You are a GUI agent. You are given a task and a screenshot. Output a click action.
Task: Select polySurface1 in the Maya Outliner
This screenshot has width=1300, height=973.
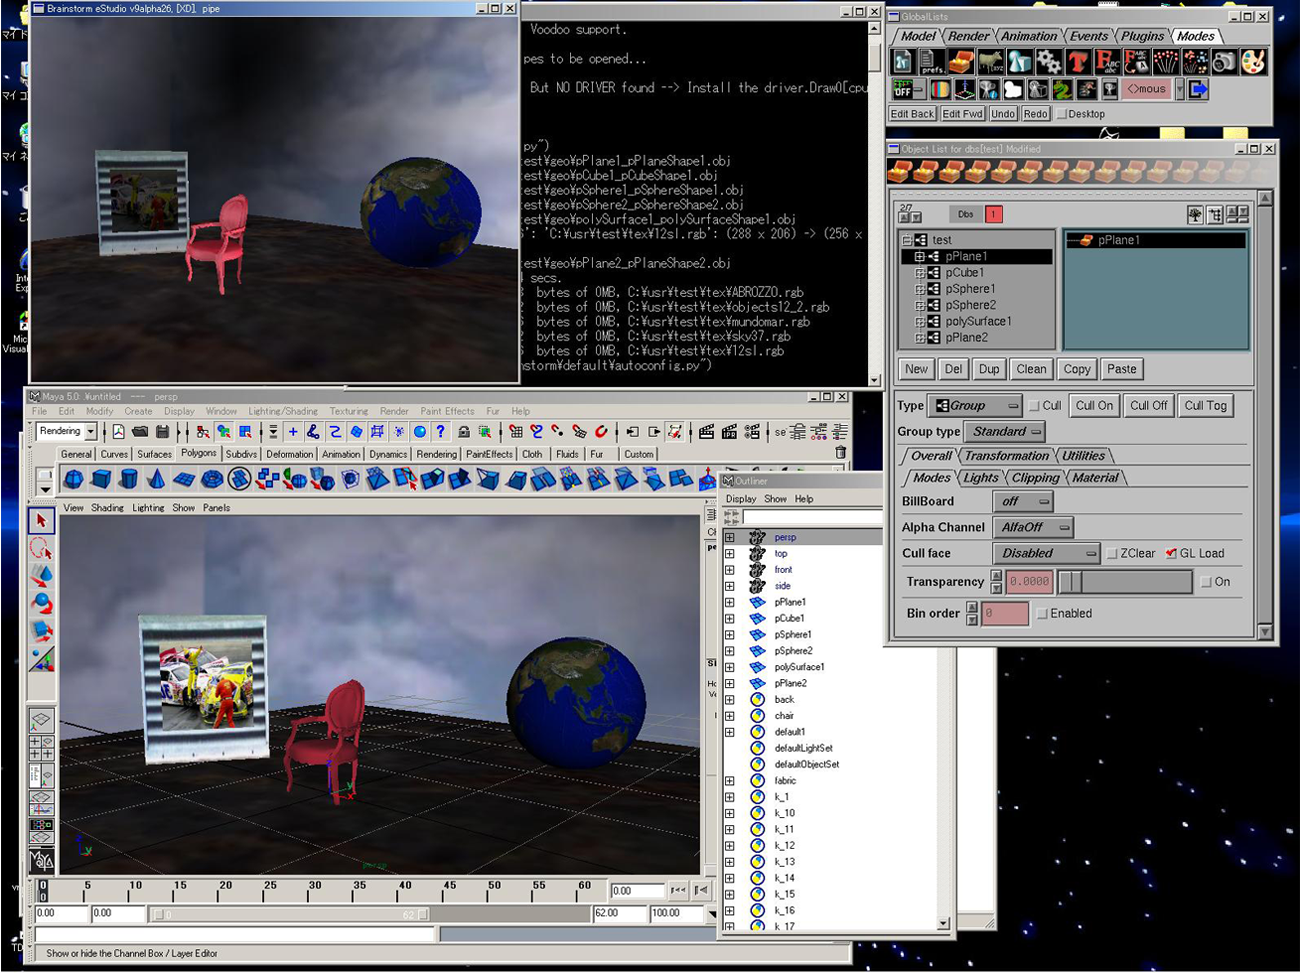(x=798, y=667)
